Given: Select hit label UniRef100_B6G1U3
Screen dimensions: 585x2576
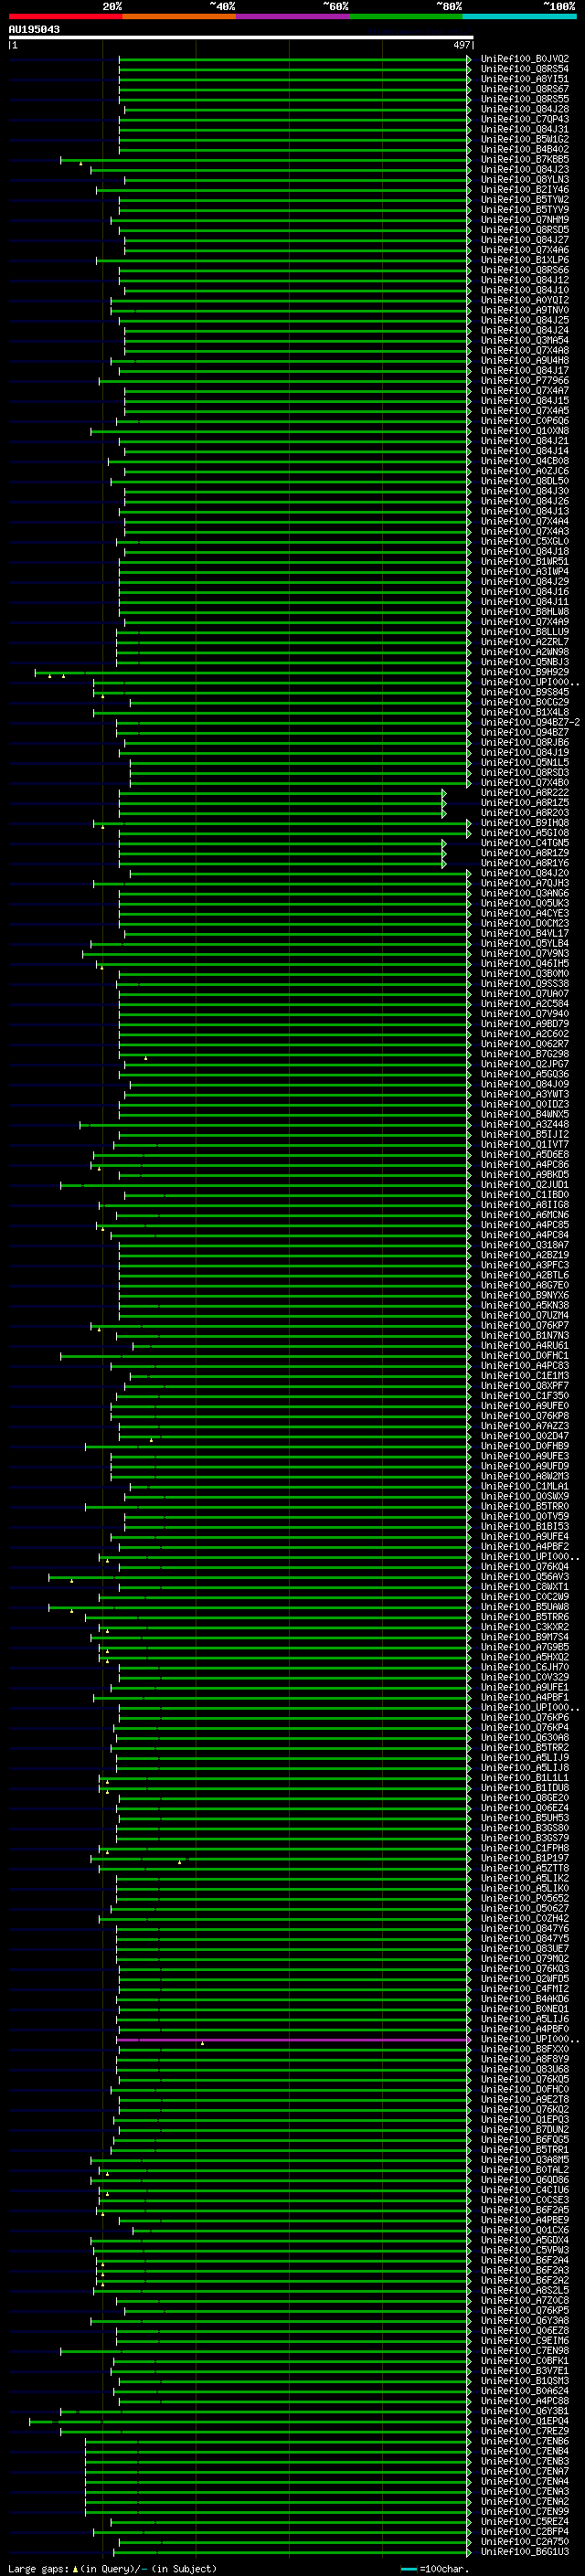Looking at the screenshot, I should click(525, 2552).
